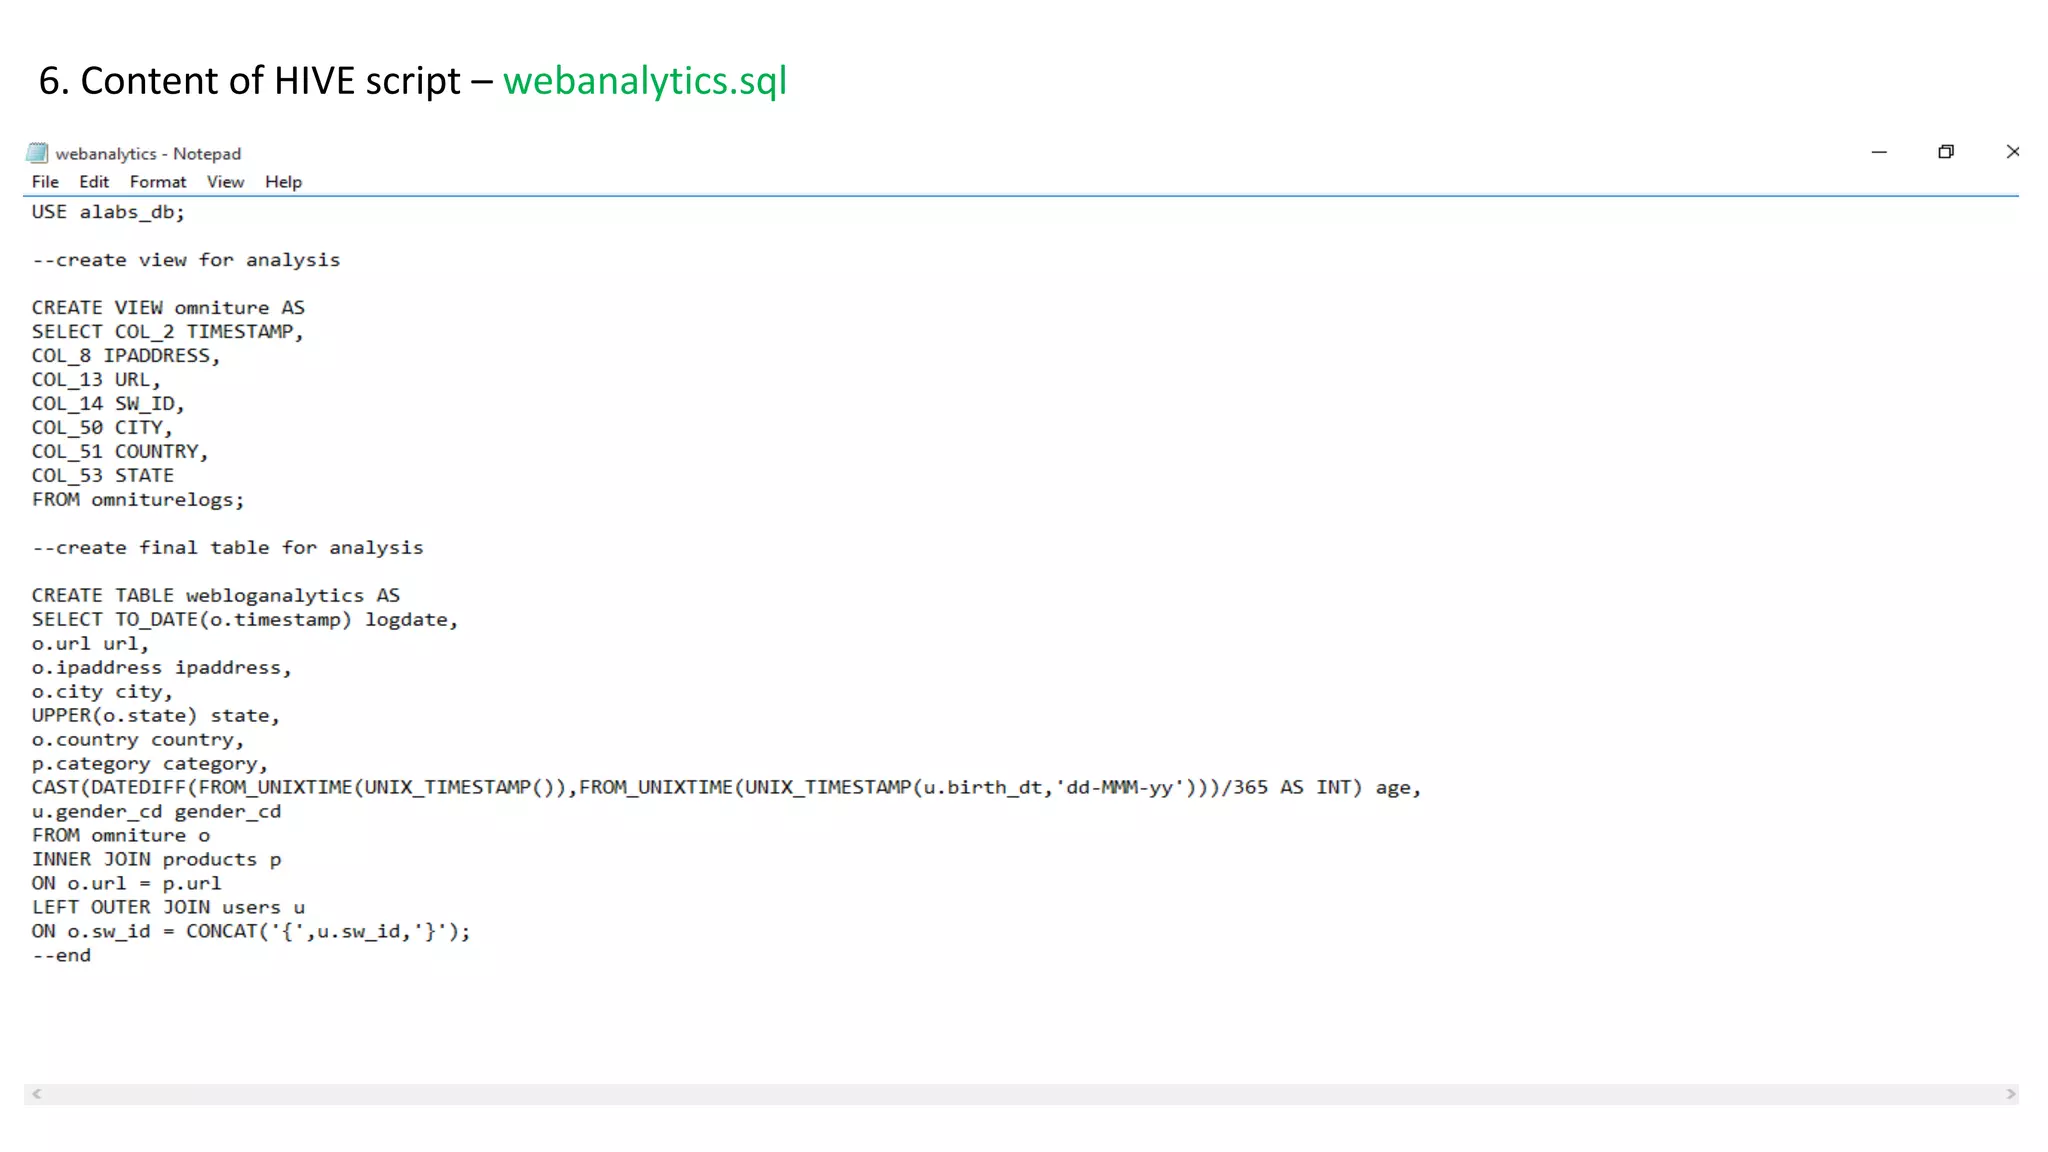Click the 'SELECT COL_2 TIMESTAMP,' line
Image resolution: width=2048 pixels, height=1152 pixels.
(167, 332)
